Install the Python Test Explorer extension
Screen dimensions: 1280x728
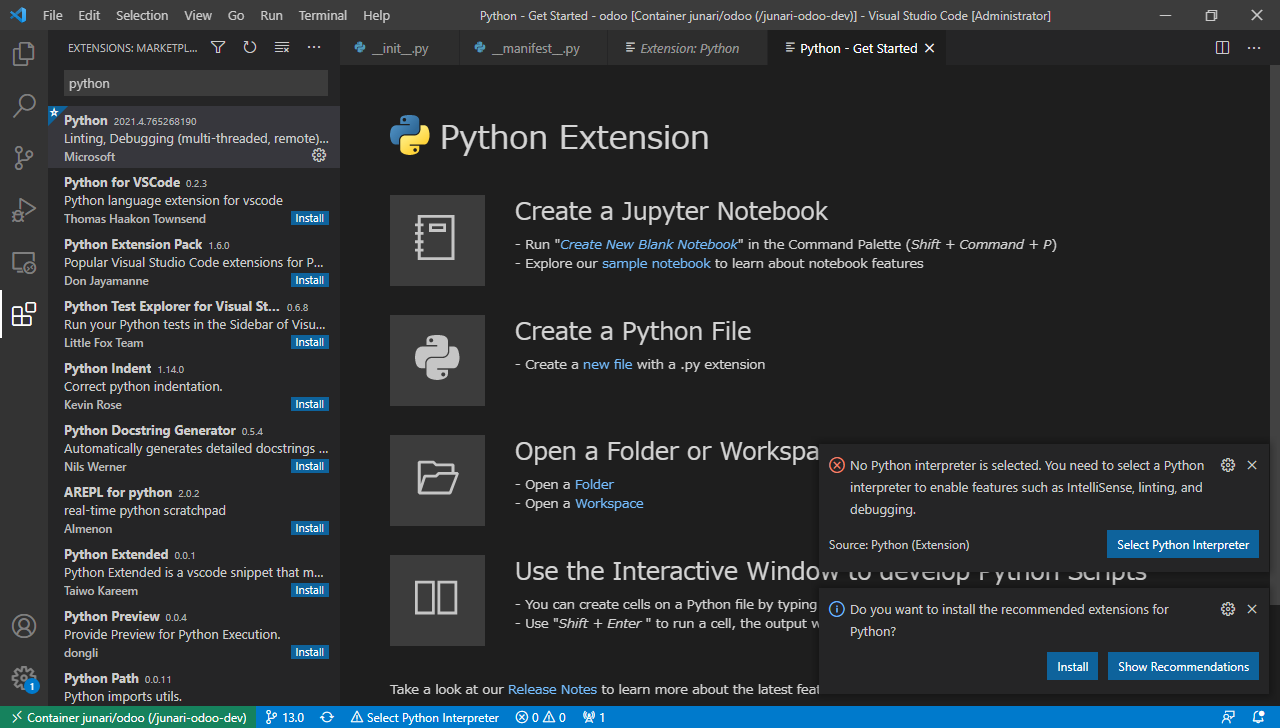(310, 342)
